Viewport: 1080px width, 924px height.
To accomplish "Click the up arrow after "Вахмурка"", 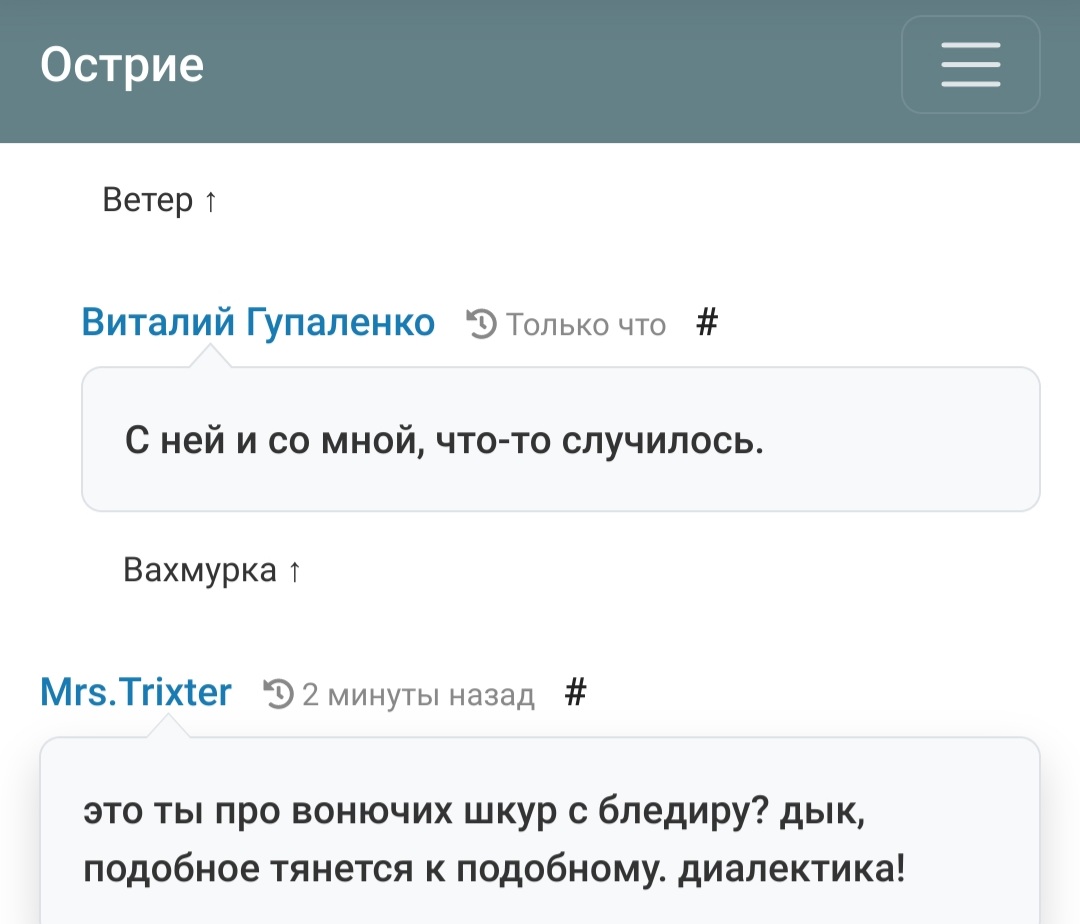I will pyautogui.click(x=295, y=571).
